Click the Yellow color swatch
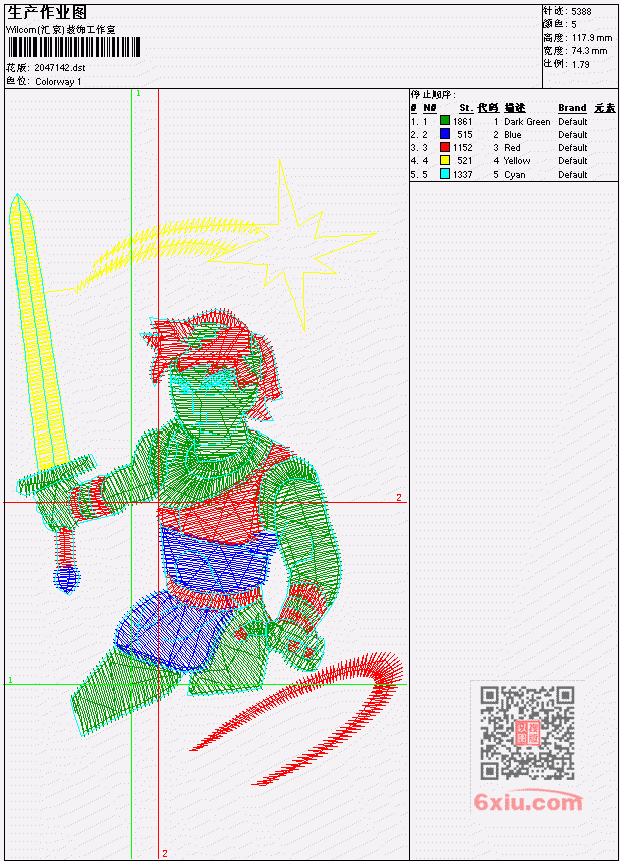 pos(445,160)
